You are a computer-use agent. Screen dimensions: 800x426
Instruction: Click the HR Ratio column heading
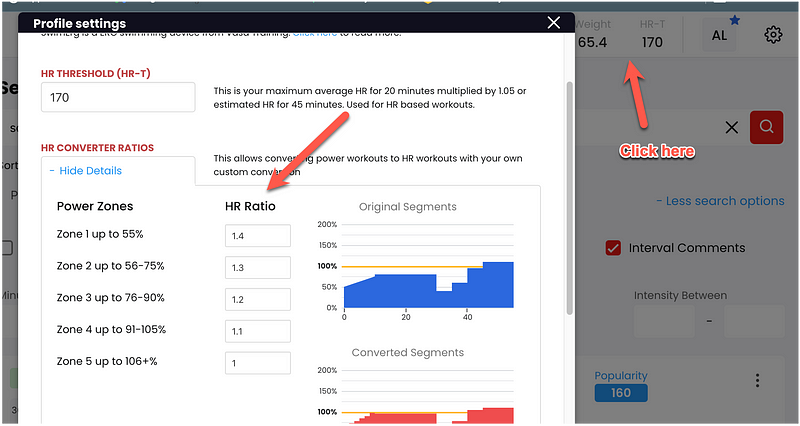coord(250,206)
